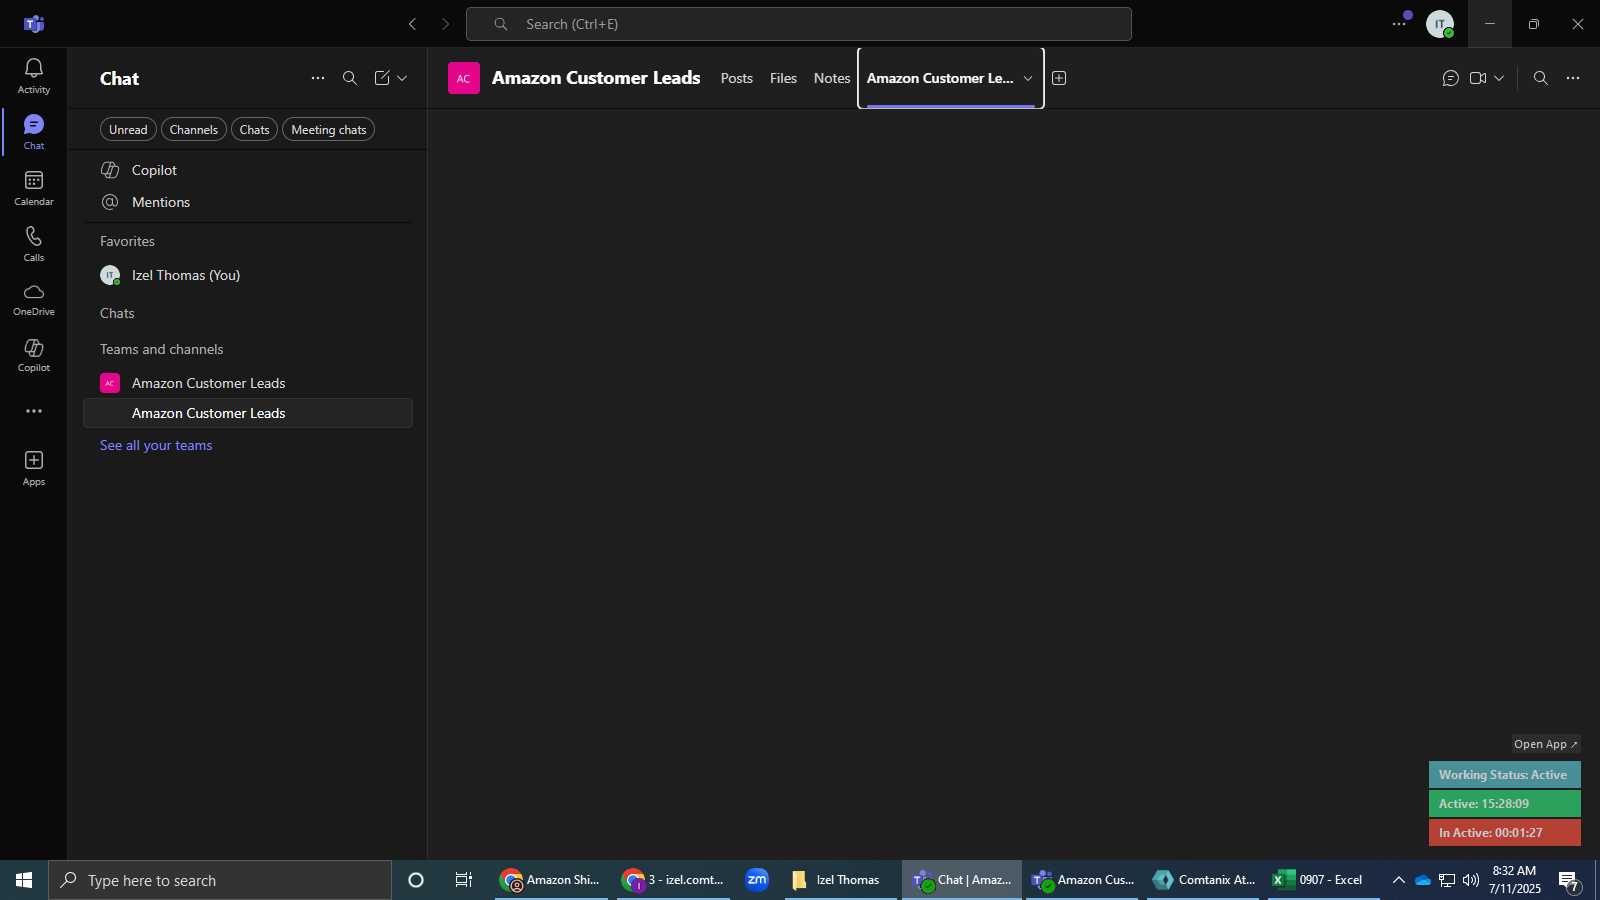1600x900 pixels.
Task: Collapse the Teams and channels section
Action: [162, 349]
